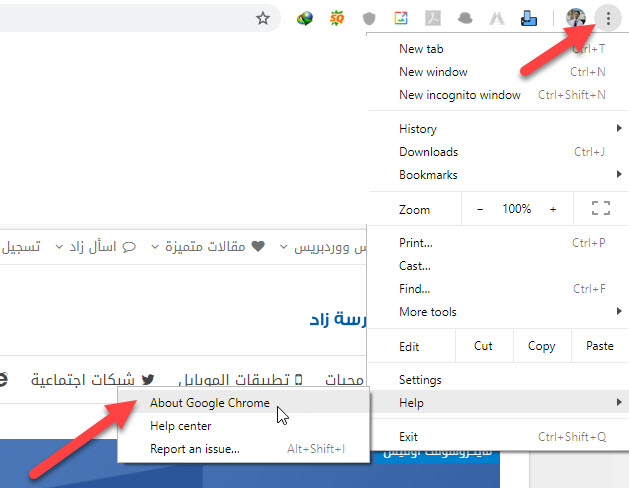Click the Cut button in Edit row
Screen dimensions: 629x488
[484, 346]
